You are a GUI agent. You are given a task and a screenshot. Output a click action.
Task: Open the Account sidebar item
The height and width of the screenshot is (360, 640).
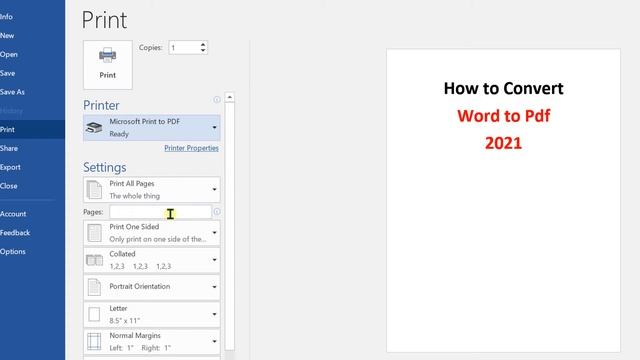point(13,214)
